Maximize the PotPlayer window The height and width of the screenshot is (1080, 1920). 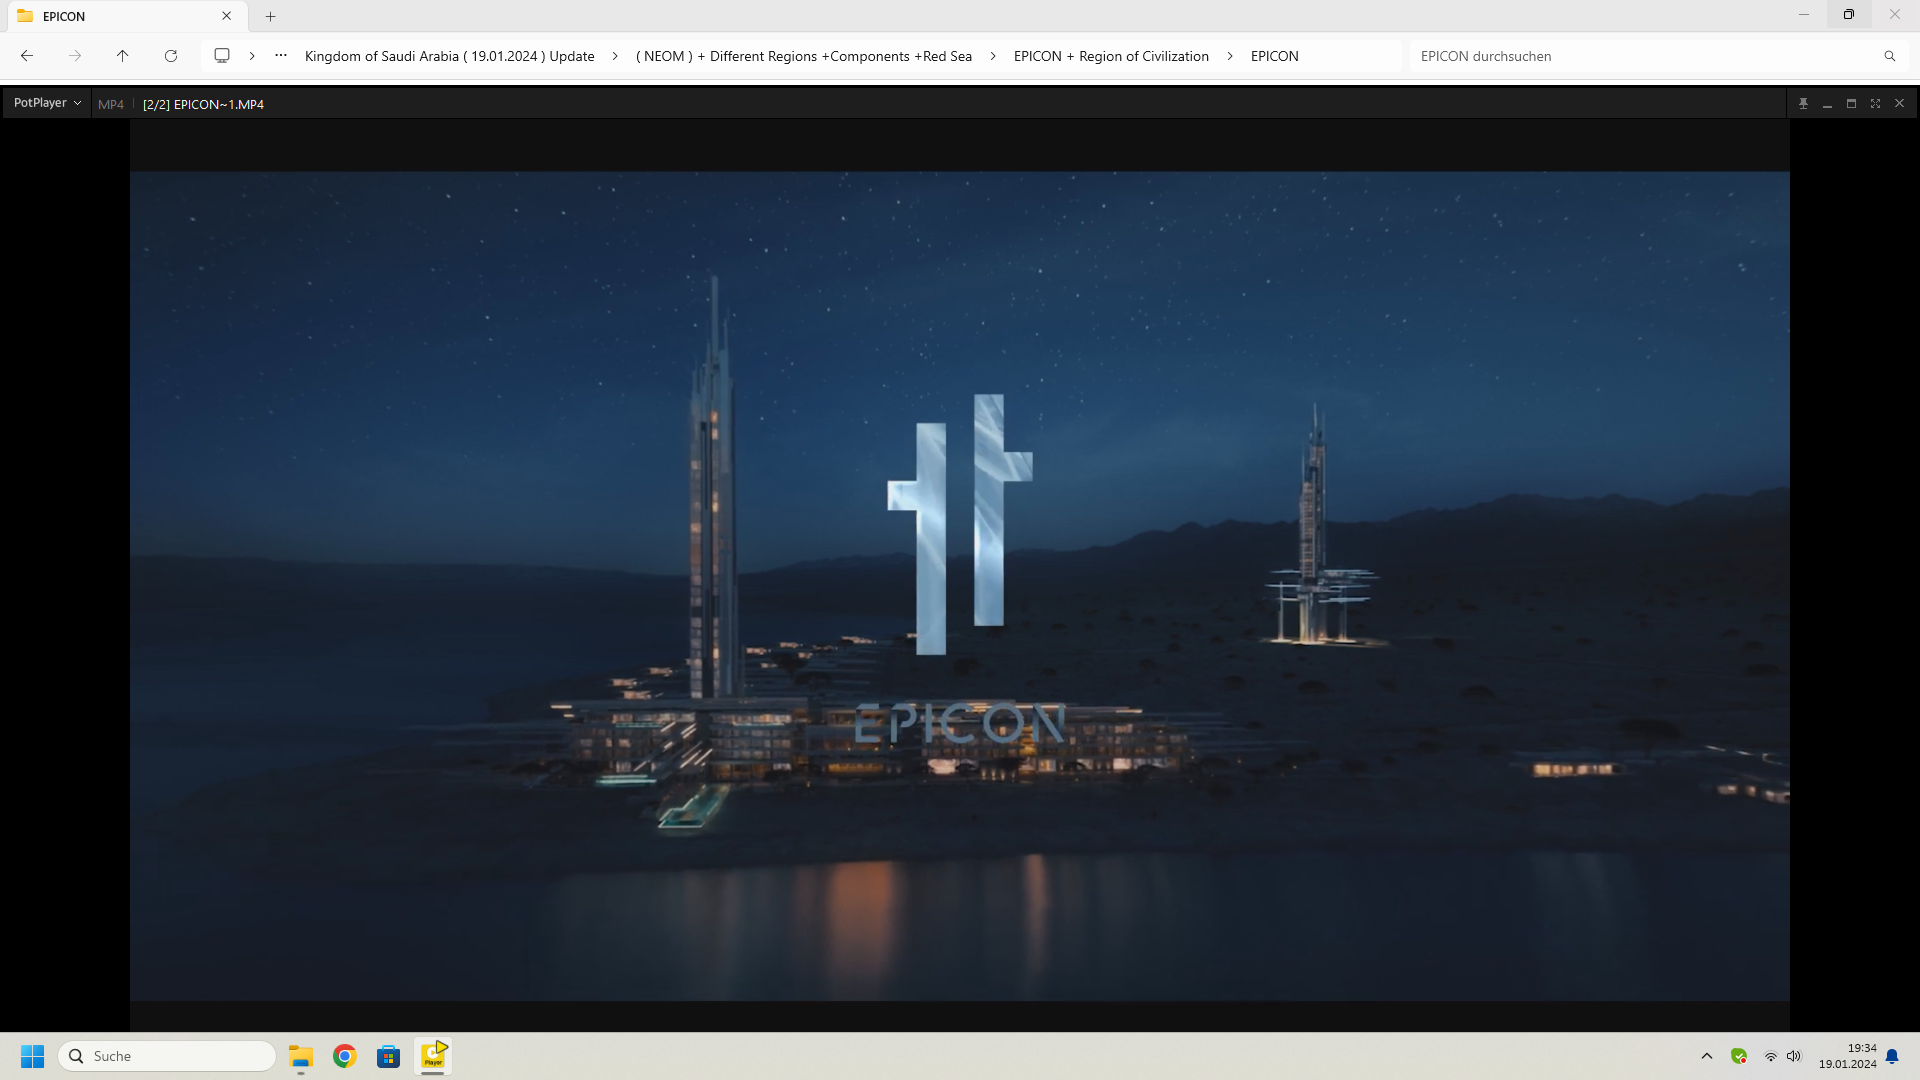point(1851,103)
